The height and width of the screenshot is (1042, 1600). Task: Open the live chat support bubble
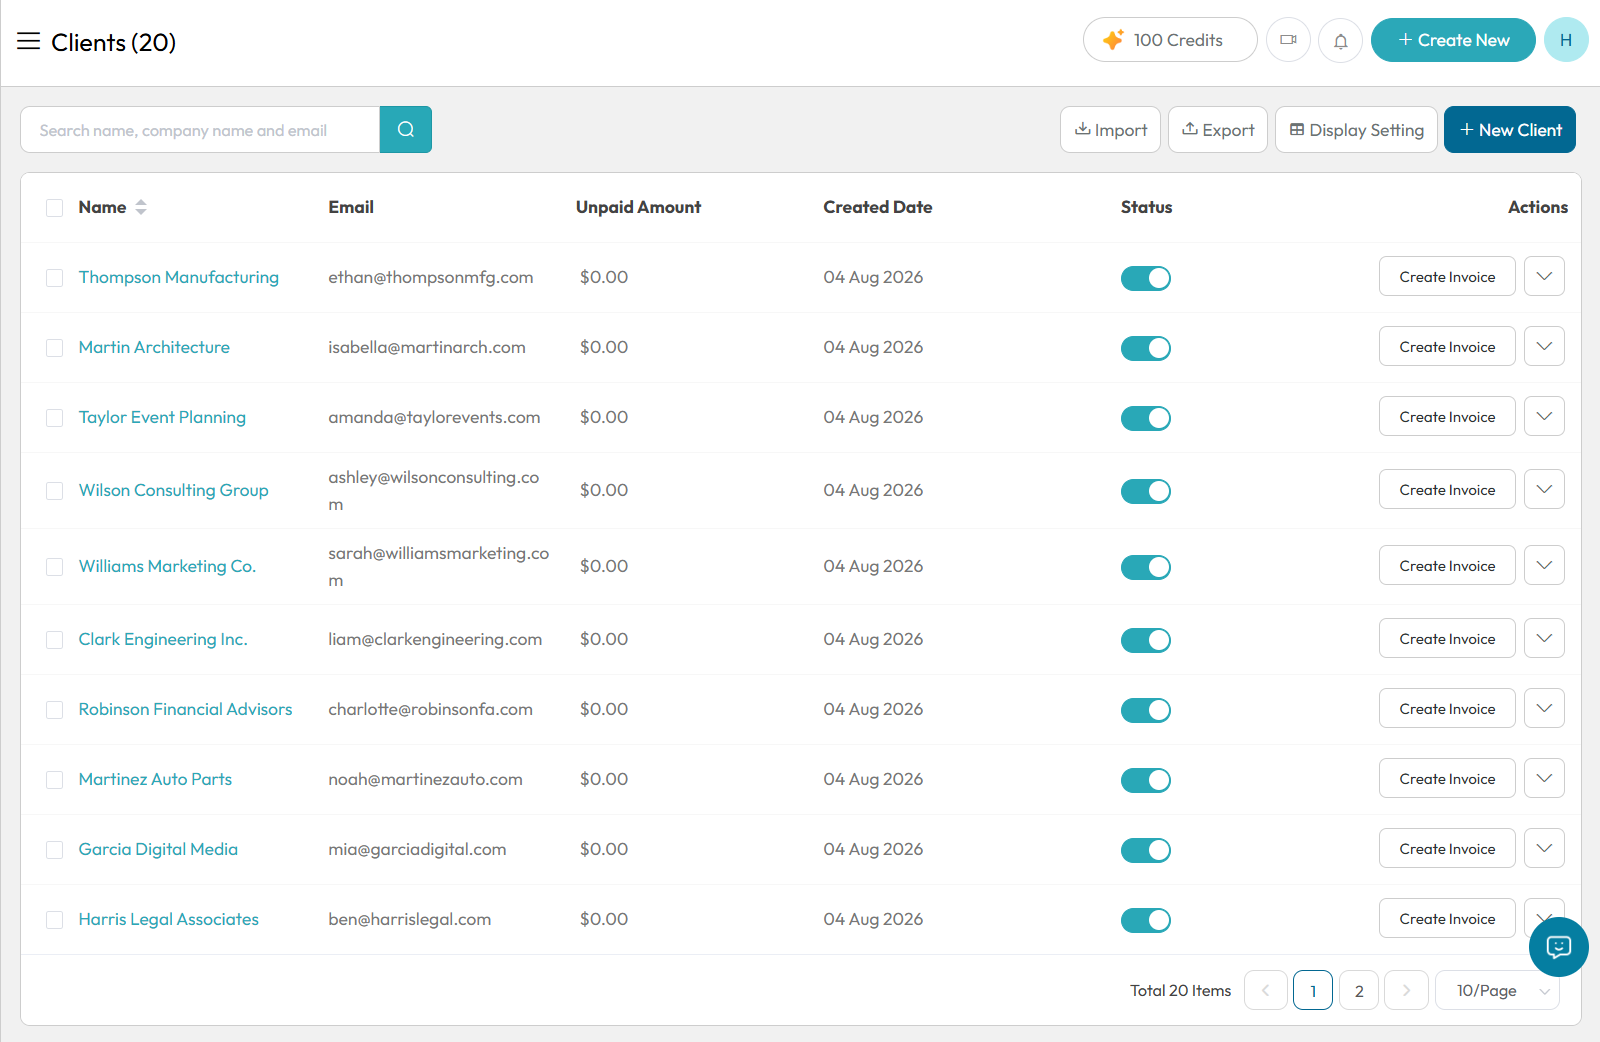click(x=1558, y=947)
